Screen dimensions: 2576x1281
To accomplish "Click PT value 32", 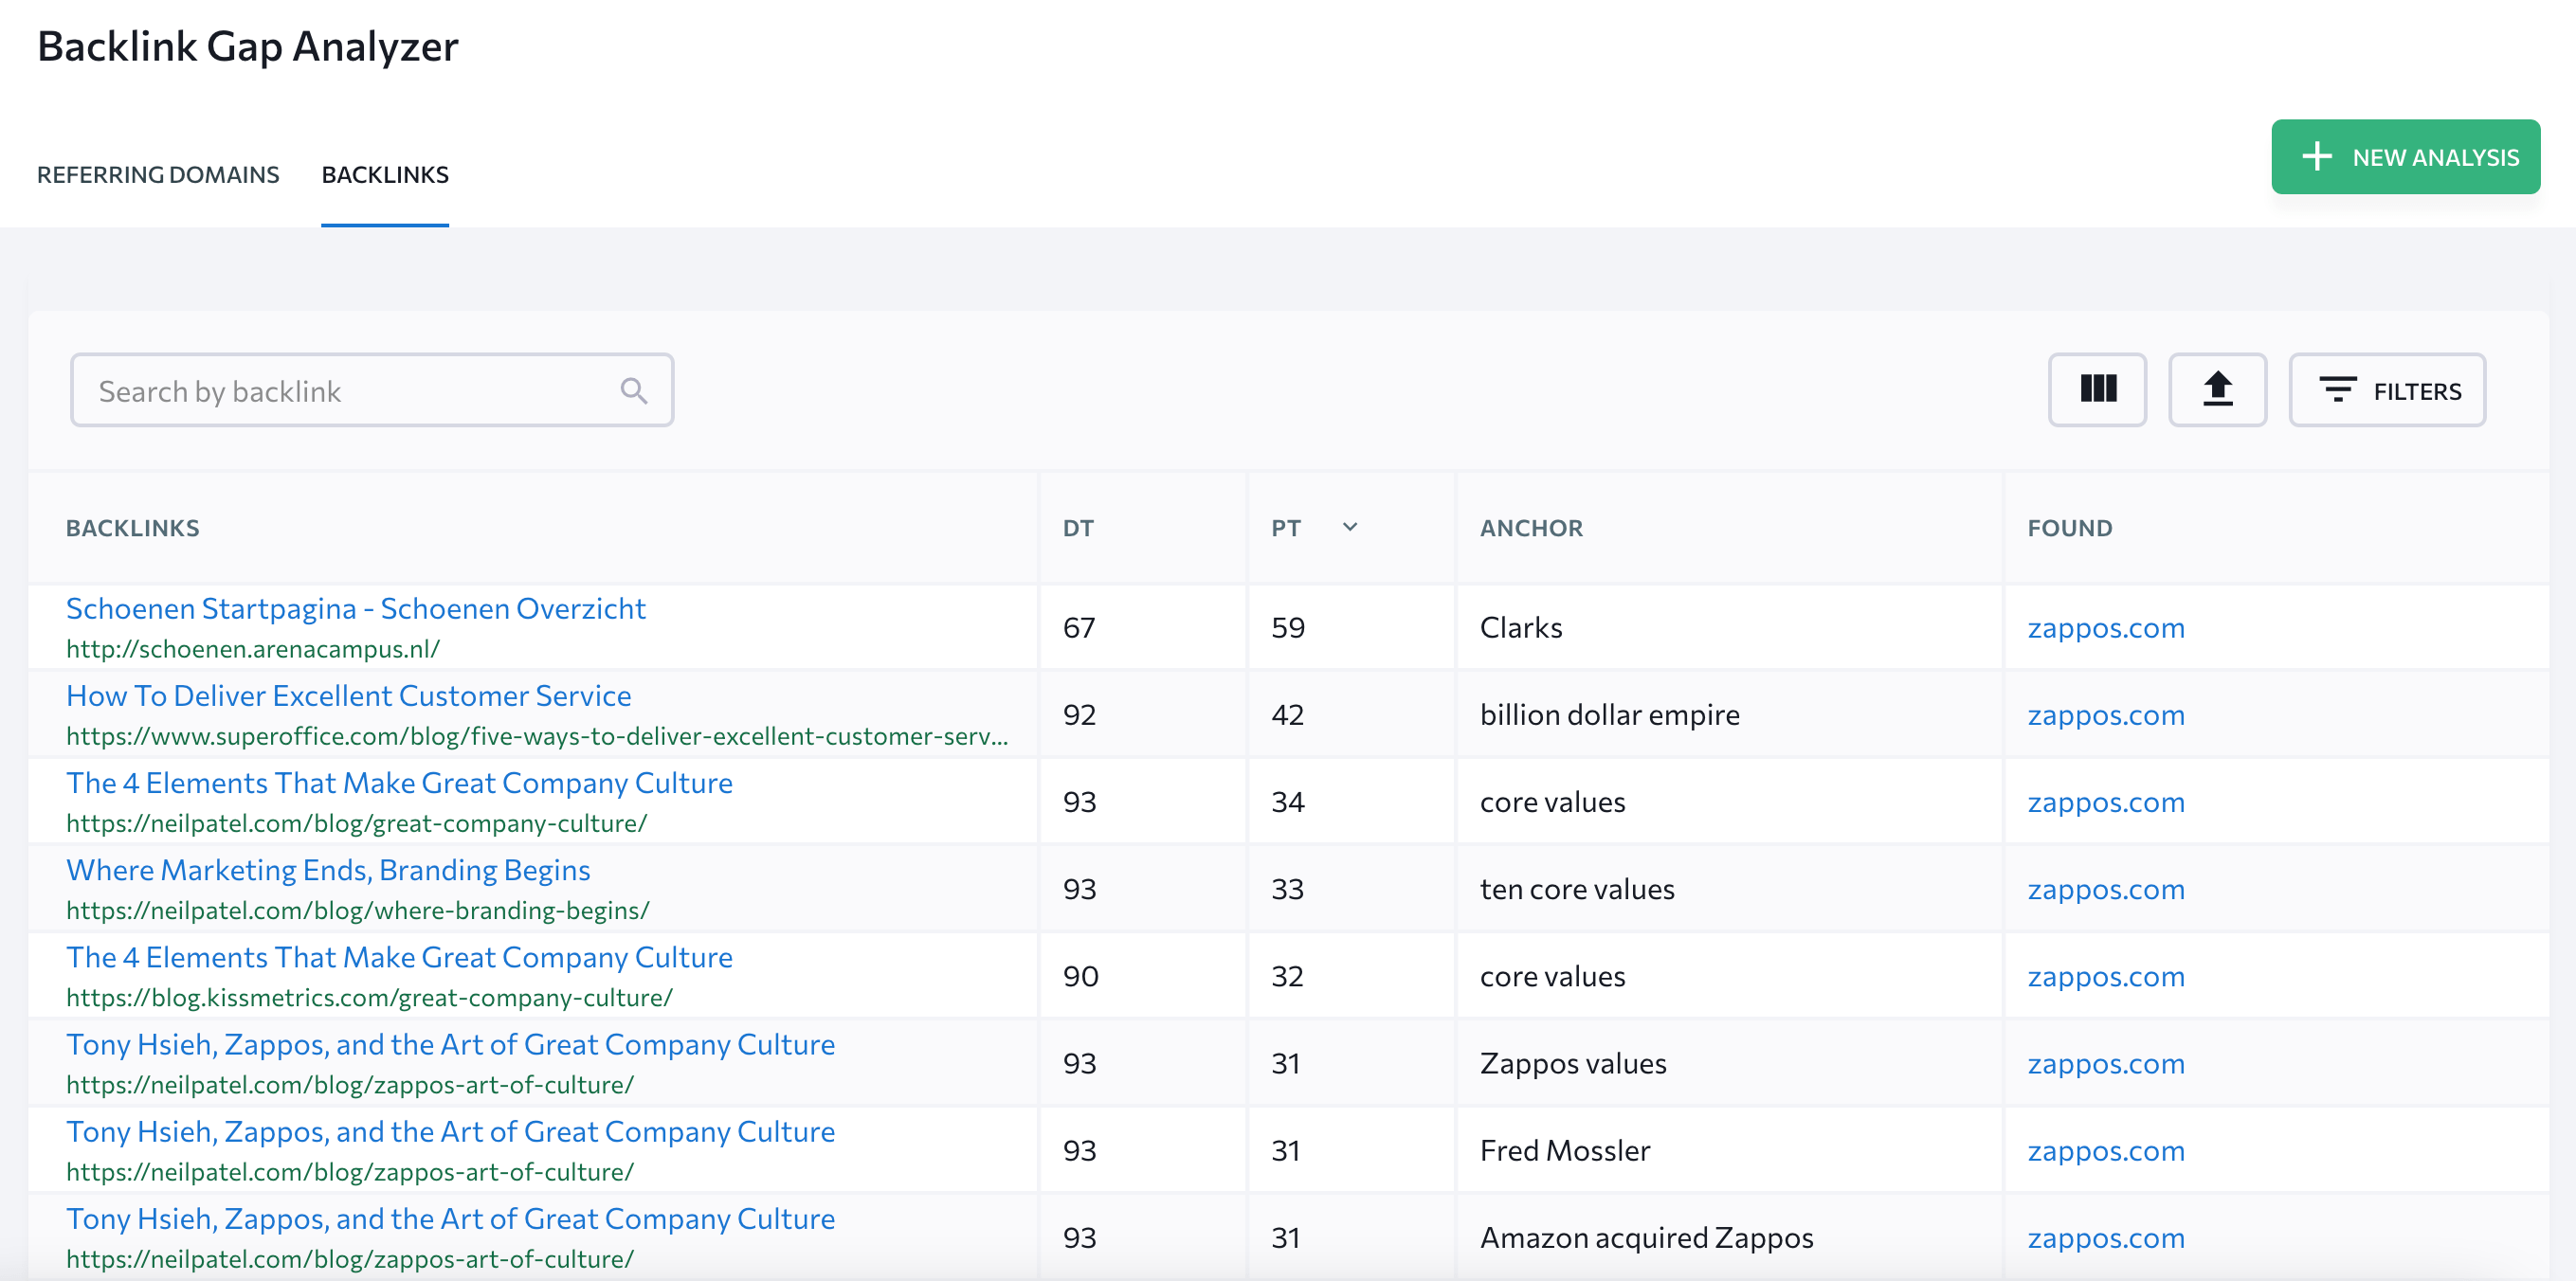I will pos(1287,976).
